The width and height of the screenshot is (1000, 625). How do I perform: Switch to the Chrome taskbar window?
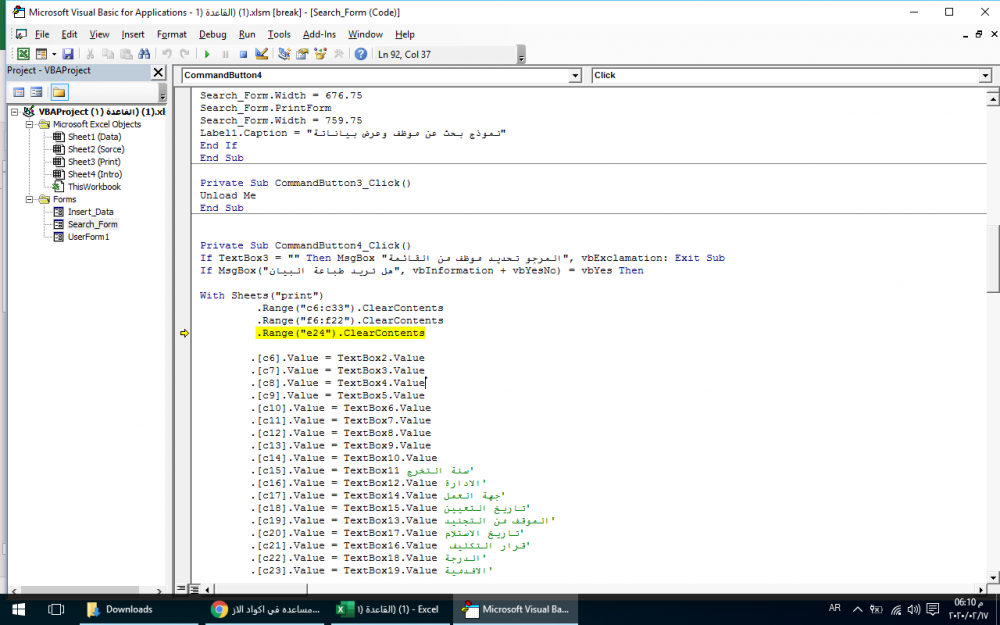pos(266,610)
